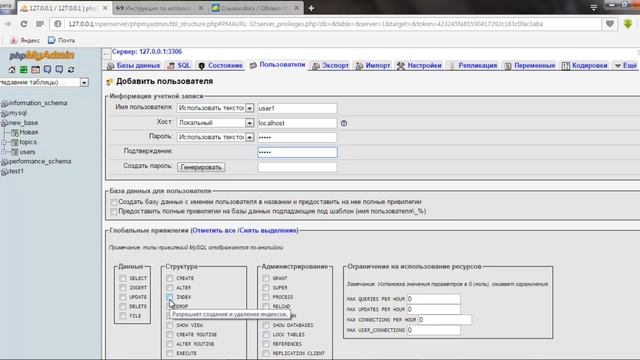
Task: Click the 'Отметить все' link
Action: point(214,231)
